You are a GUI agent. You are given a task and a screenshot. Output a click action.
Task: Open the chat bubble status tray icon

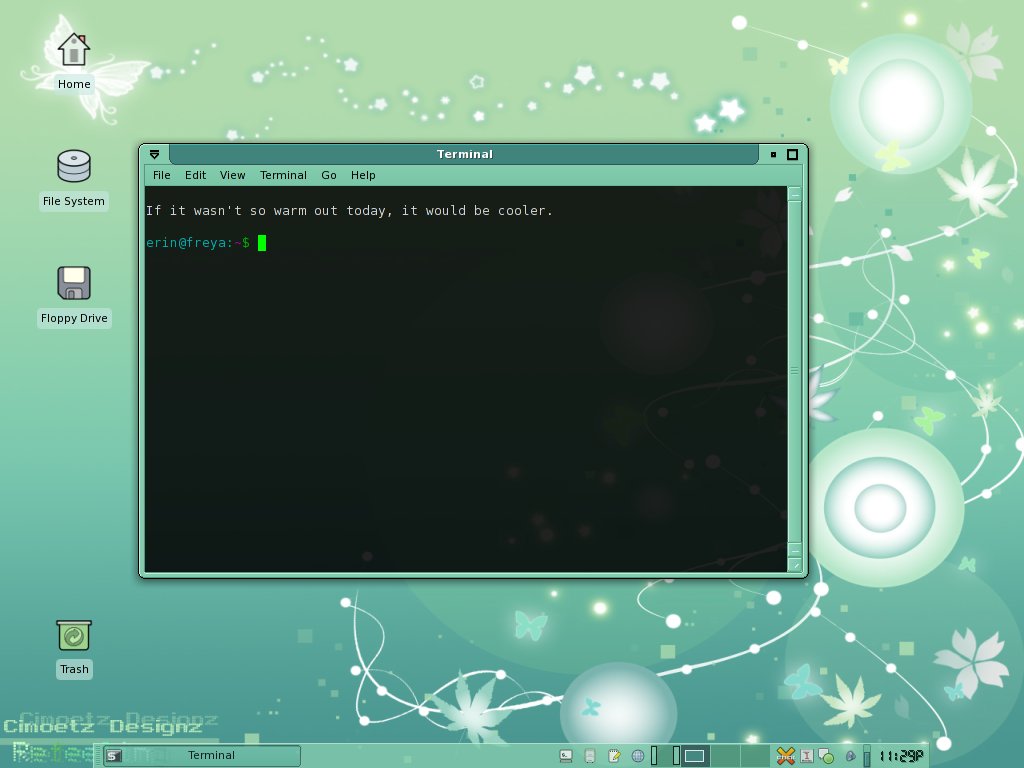point(826,756)
